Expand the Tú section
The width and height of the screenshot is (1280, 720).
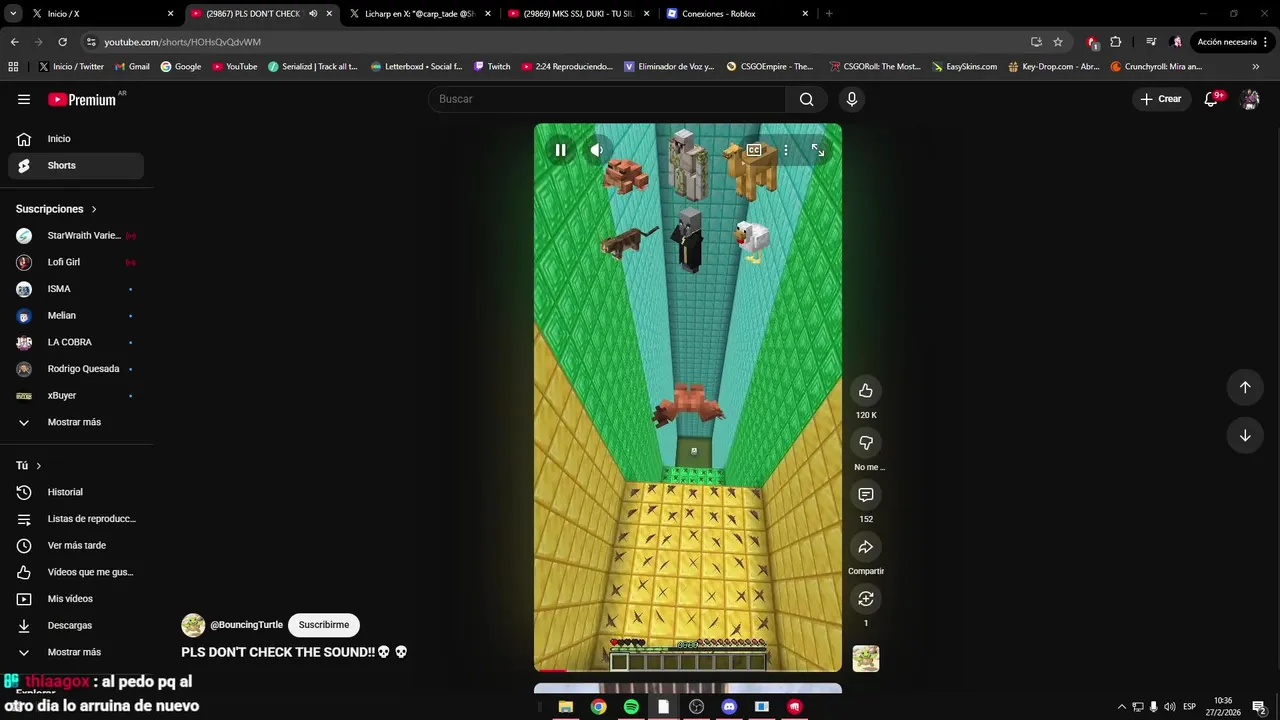pos(29,466)
